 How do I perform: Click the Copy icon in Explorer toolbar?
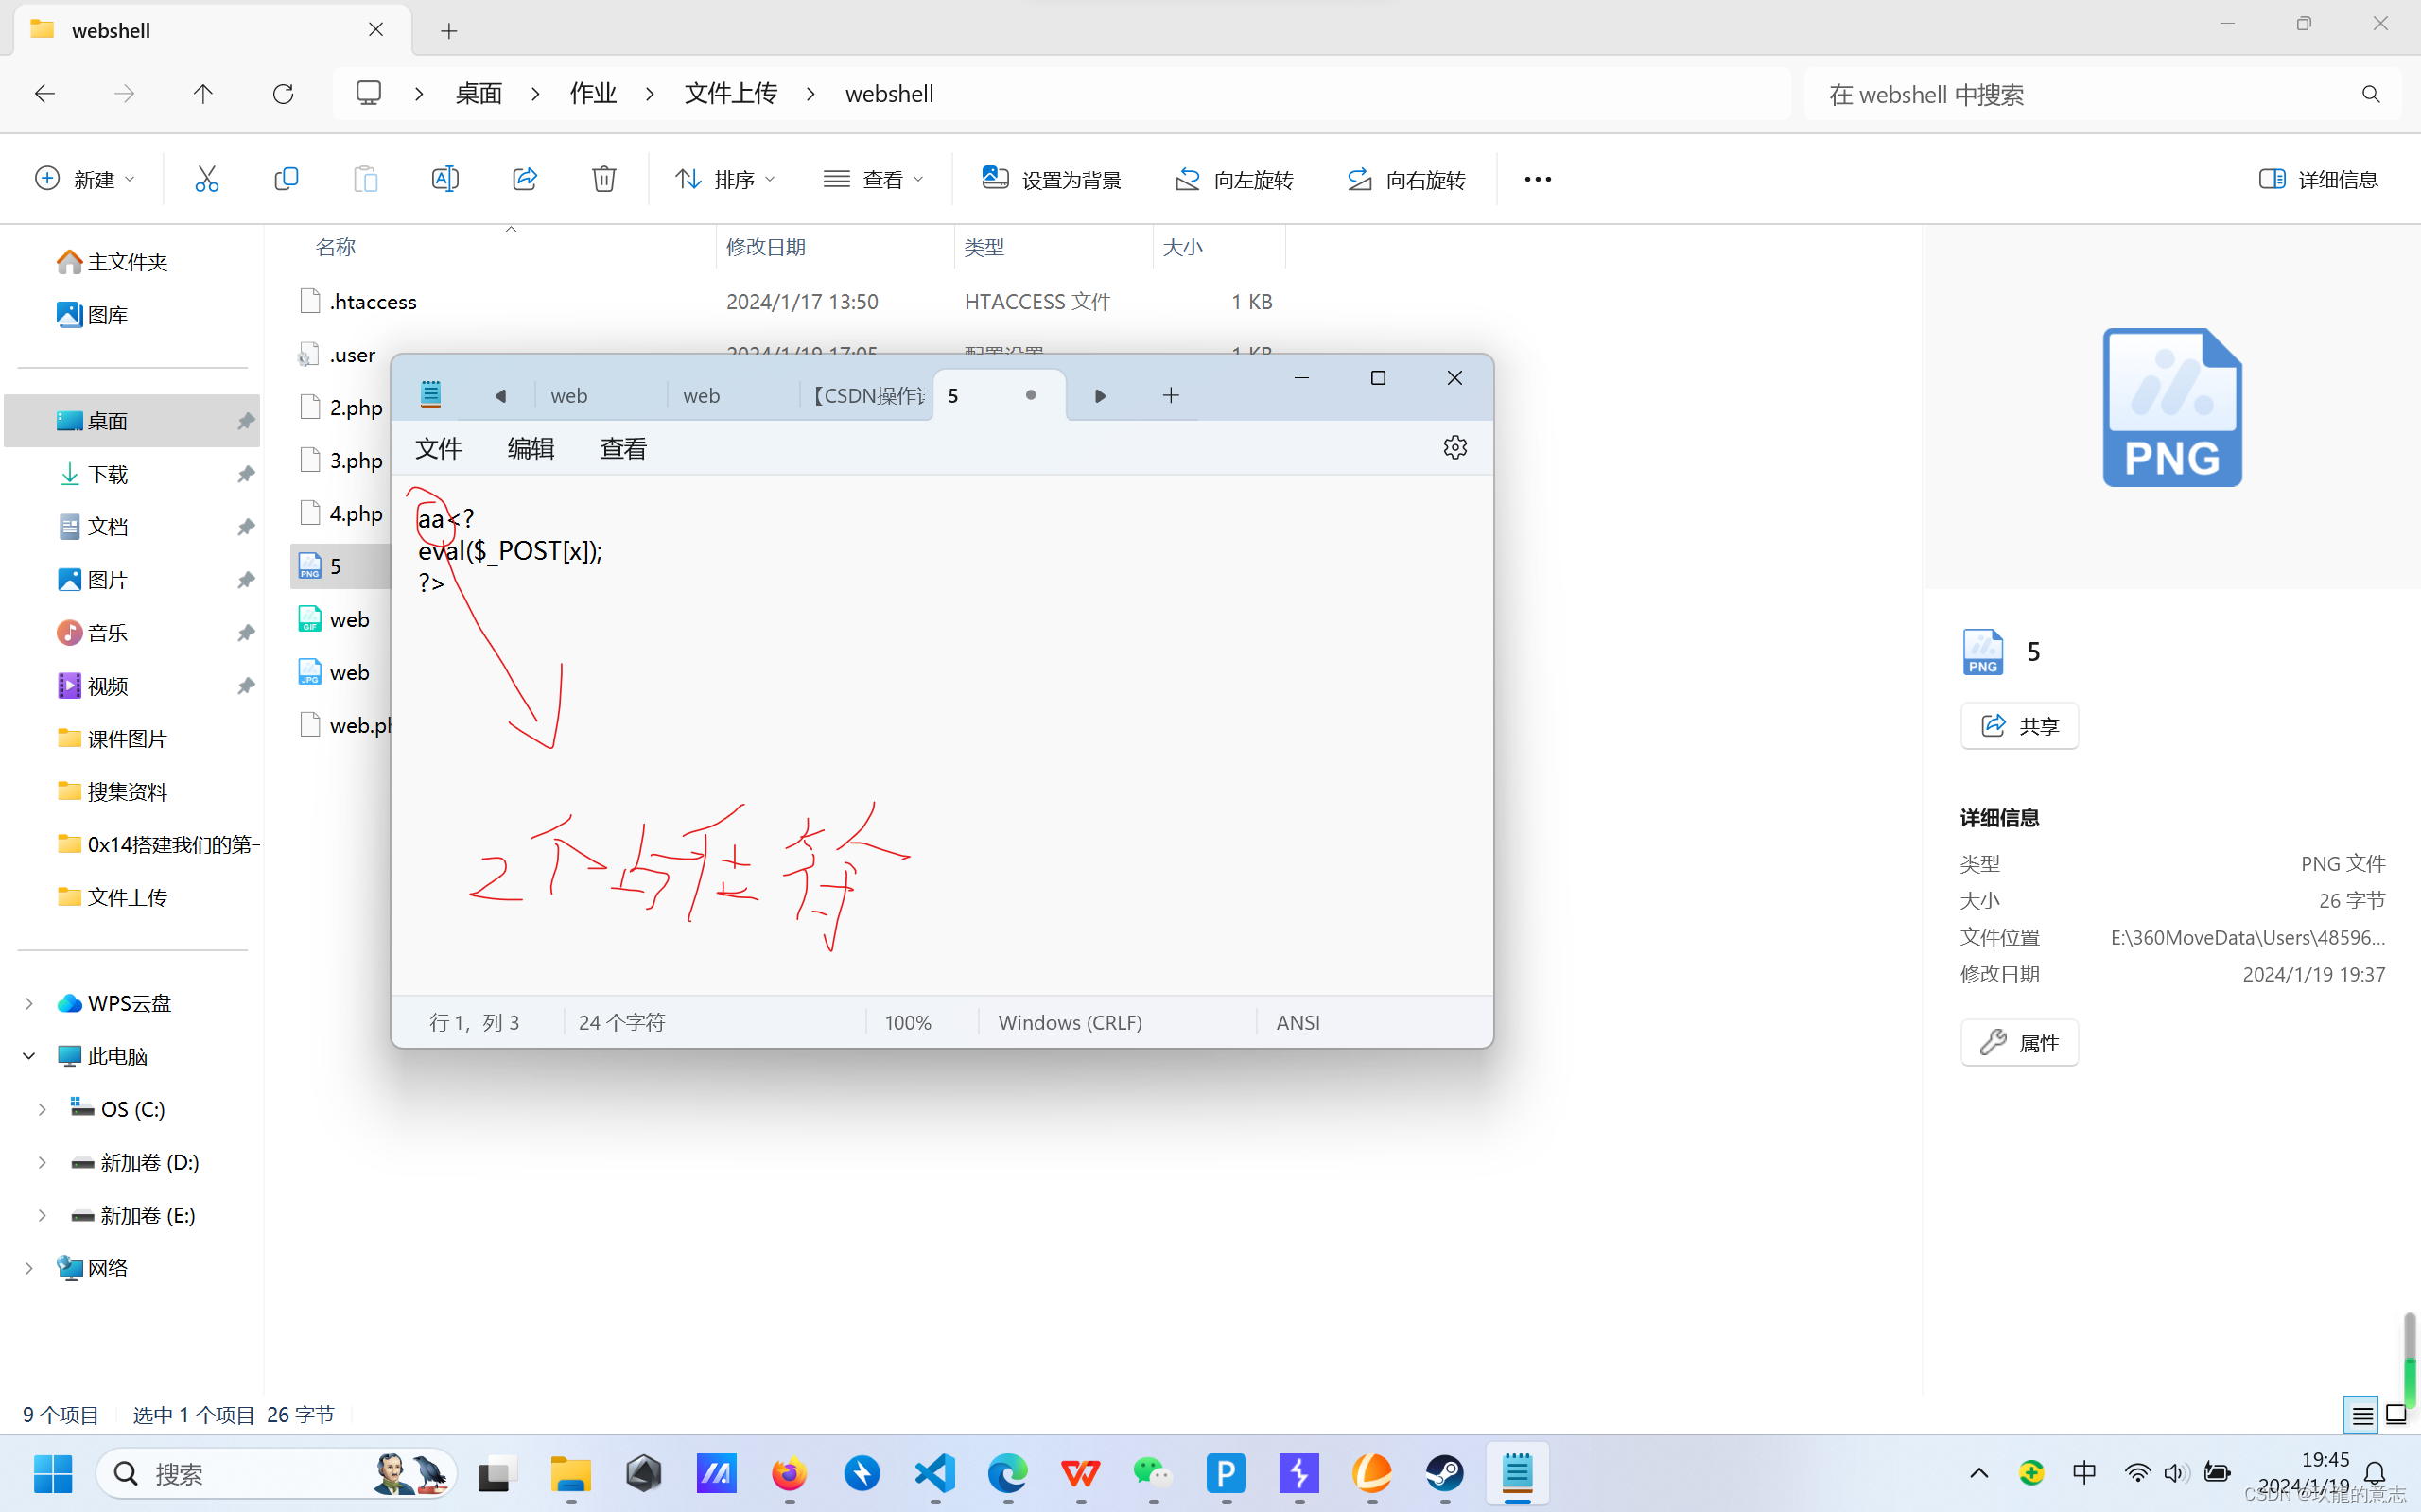(x=286, y=179)
